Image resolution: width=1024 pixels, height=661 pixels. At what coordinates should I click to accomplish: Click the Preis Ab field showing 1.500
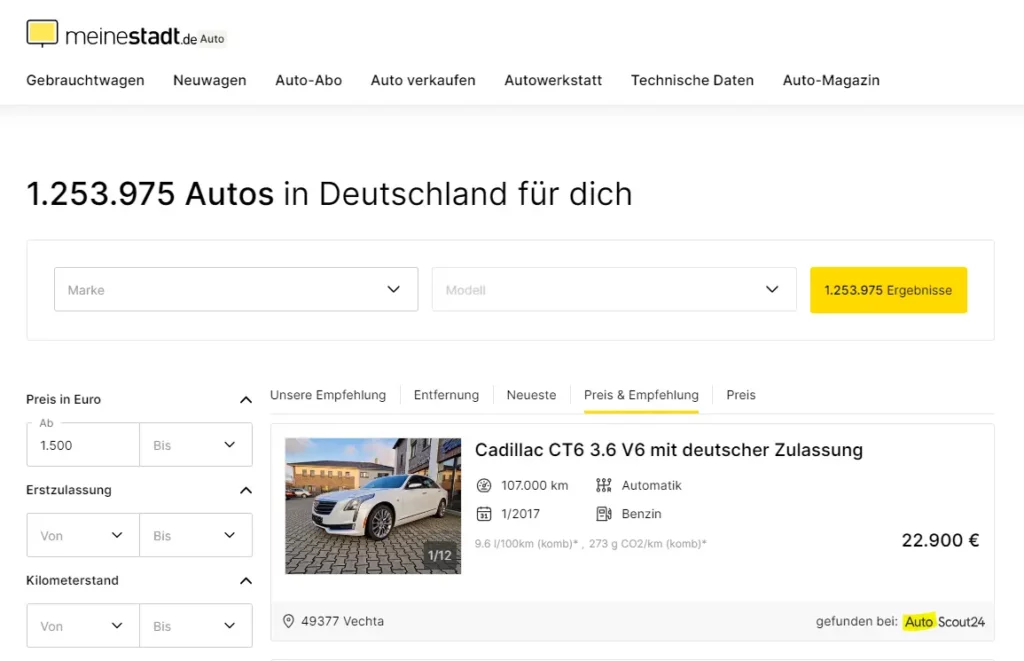pos(83,445)
